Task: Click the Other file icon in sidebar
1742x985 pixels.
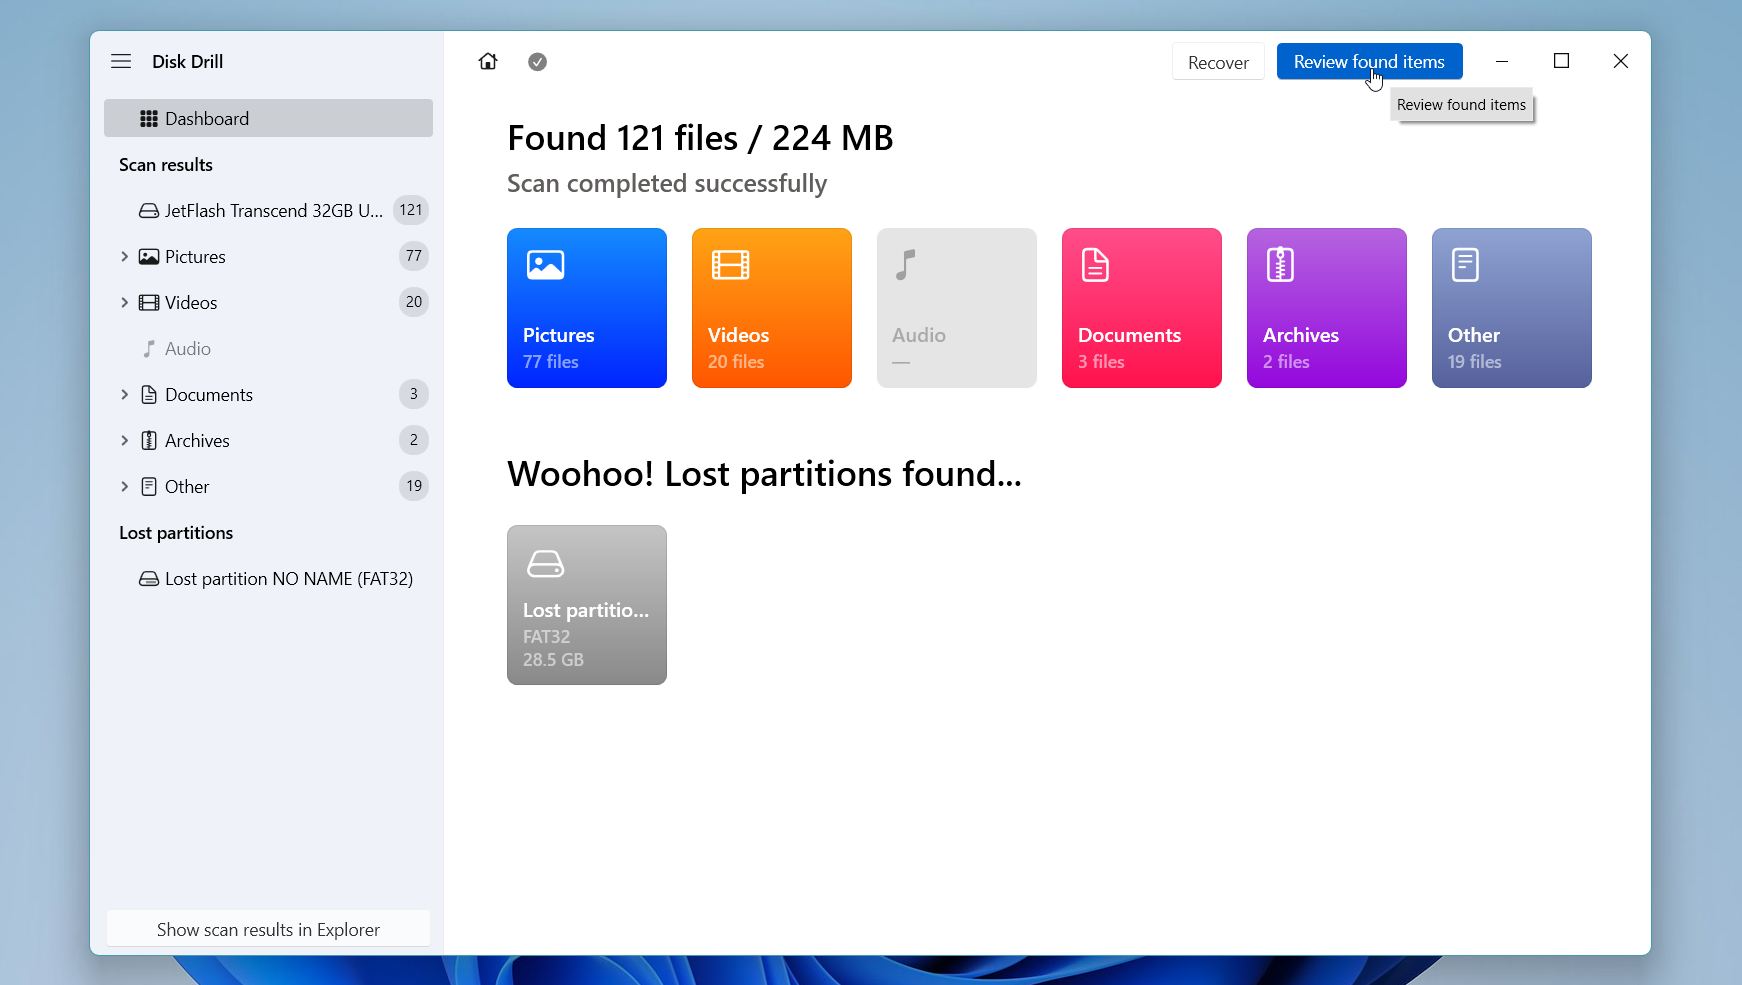Action: (x=149, y=487)
